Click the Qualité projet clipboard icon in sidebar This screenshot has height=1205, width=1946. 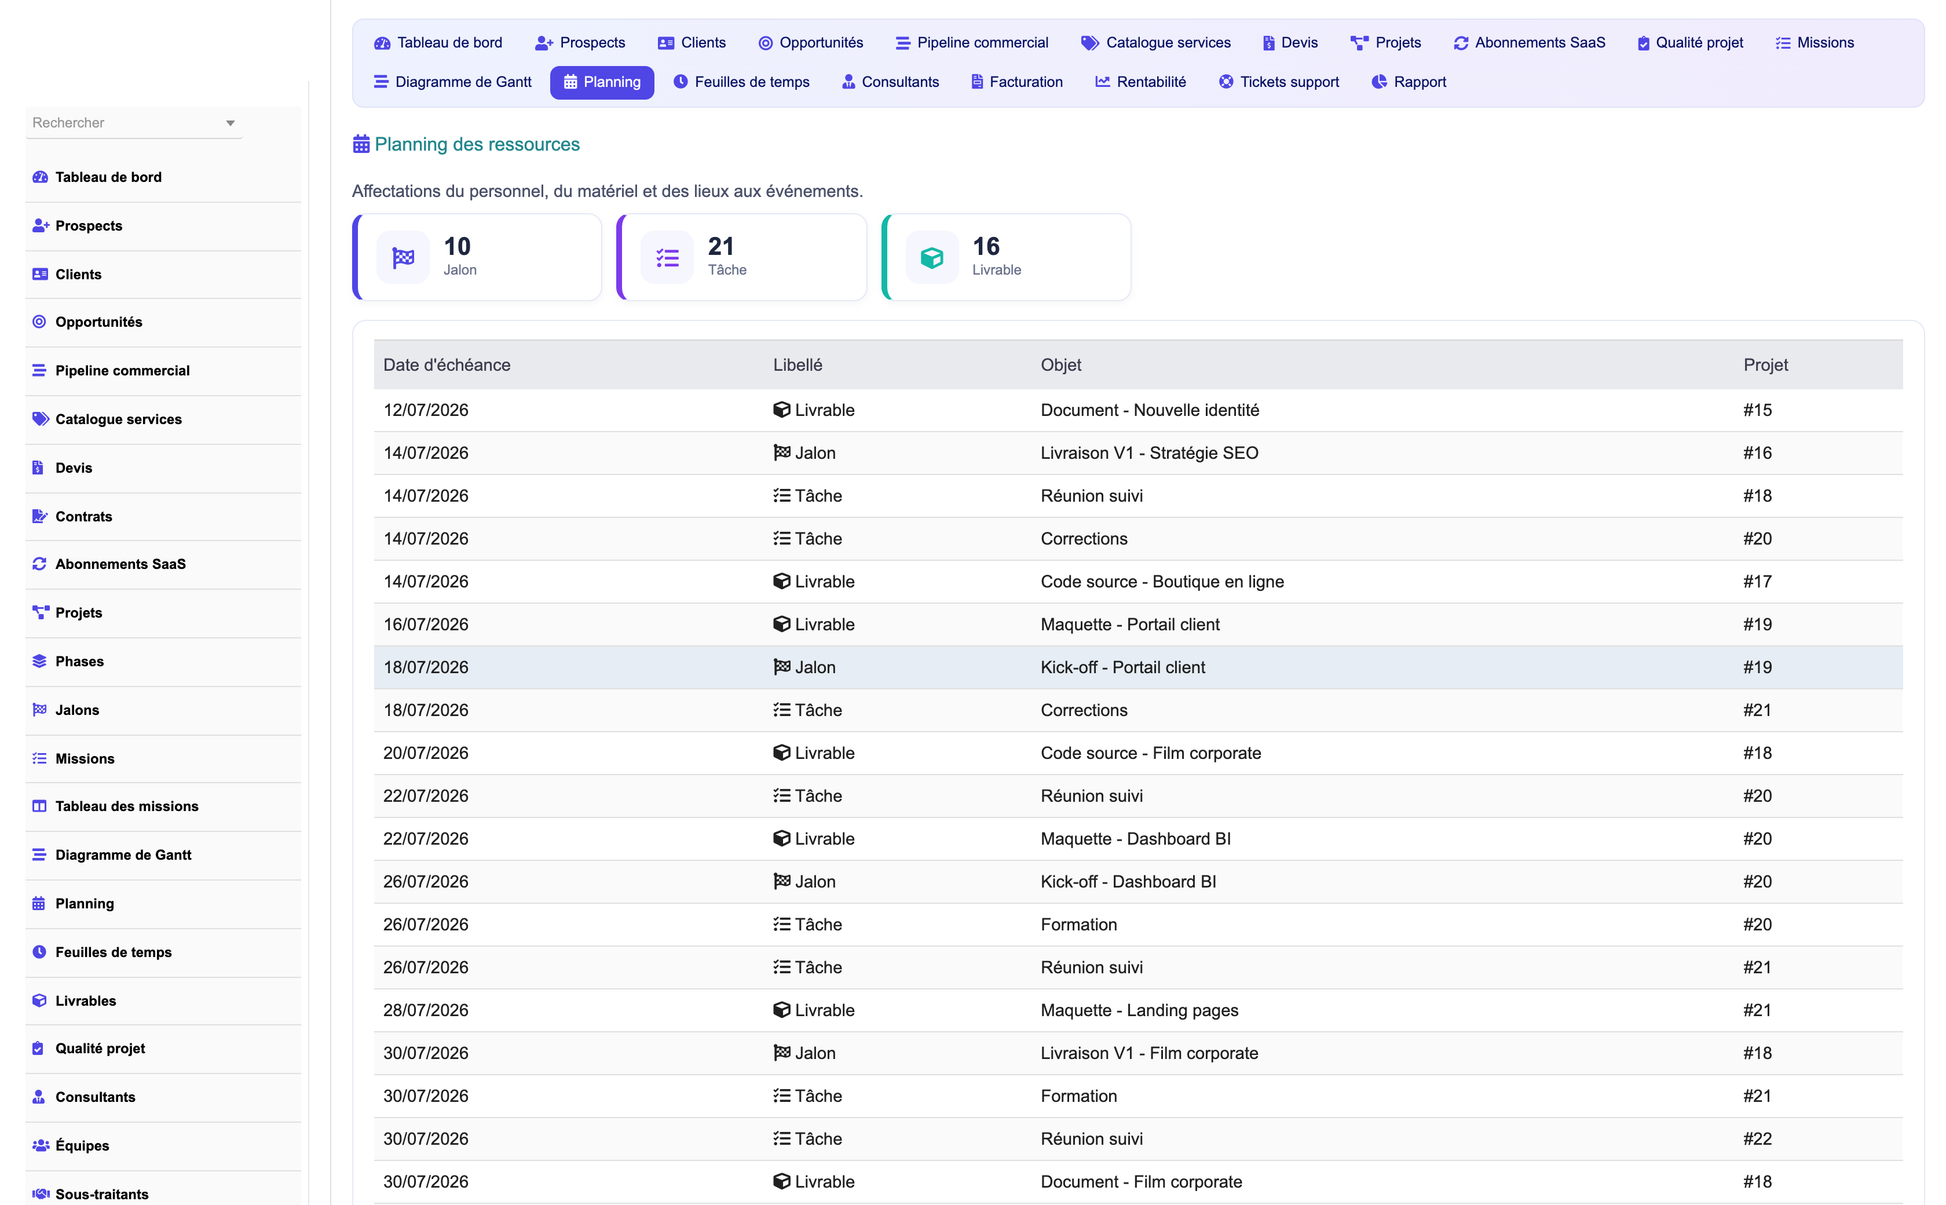38,1049
